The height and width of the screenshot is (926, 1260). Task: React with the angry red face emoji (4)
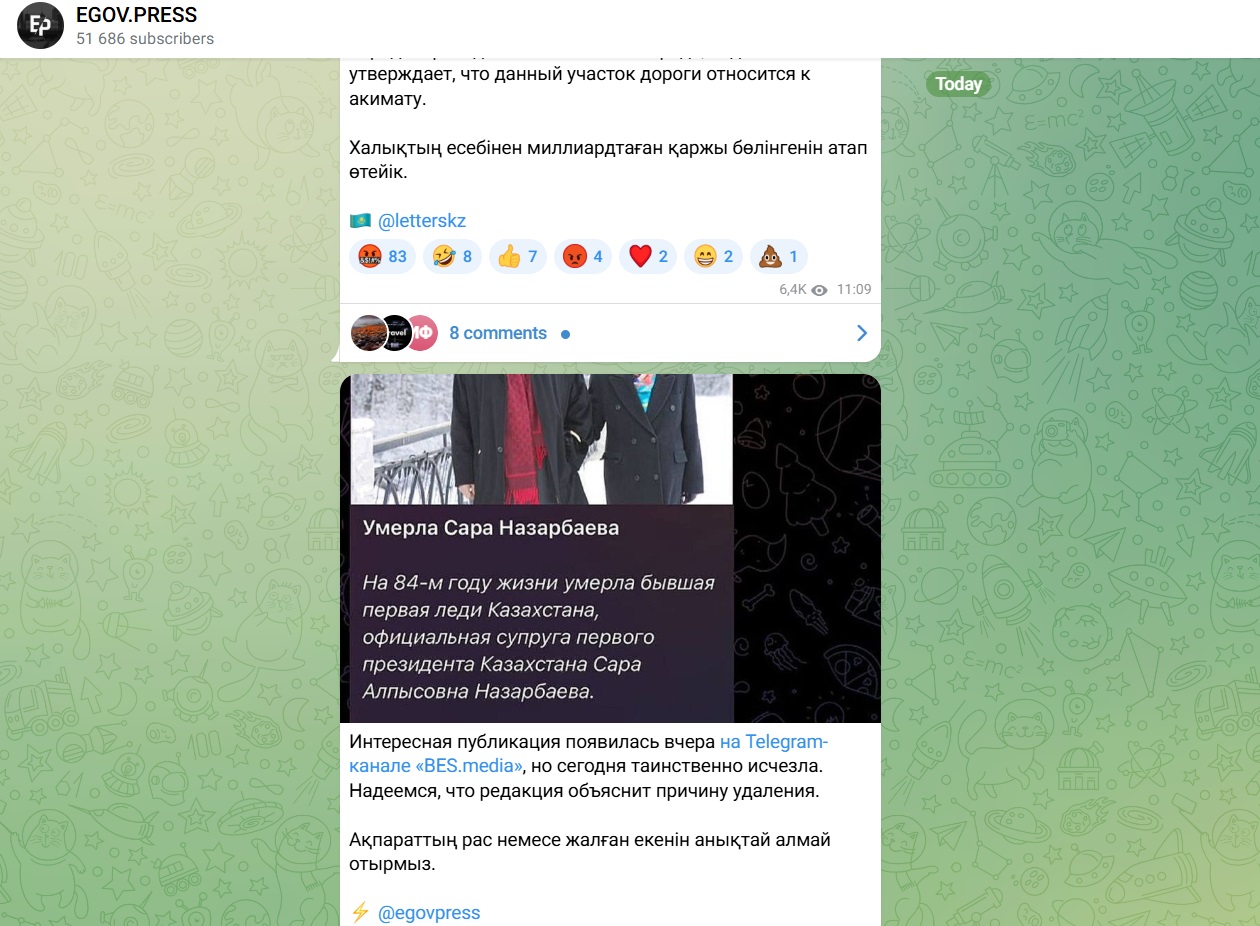[583, 257]
